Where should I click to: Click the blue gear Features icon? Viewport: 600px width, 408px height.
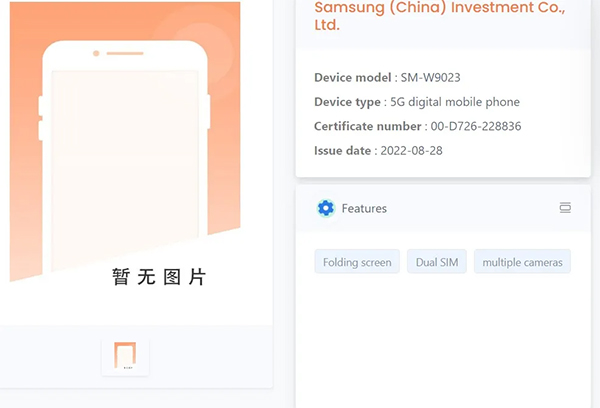[325, 208]
